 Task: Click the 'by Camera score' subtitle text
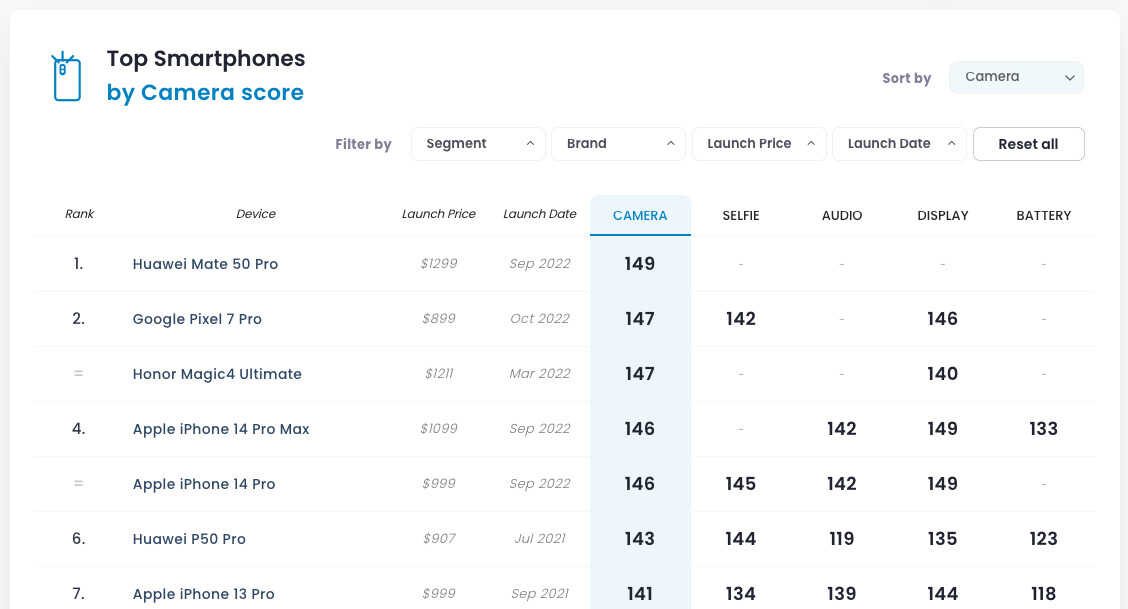coord(205,93)
